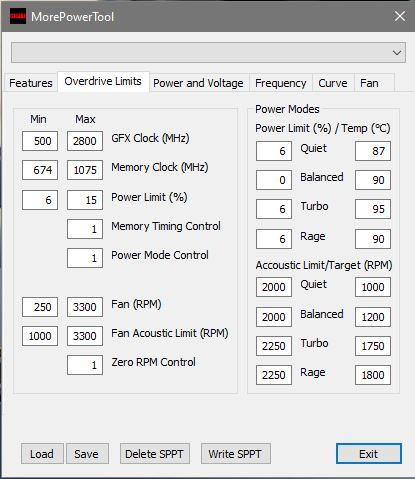Screen dimensions: 415x479
Task: Edit the Fan (RPM) minimum field
Action: pos(40,307)
